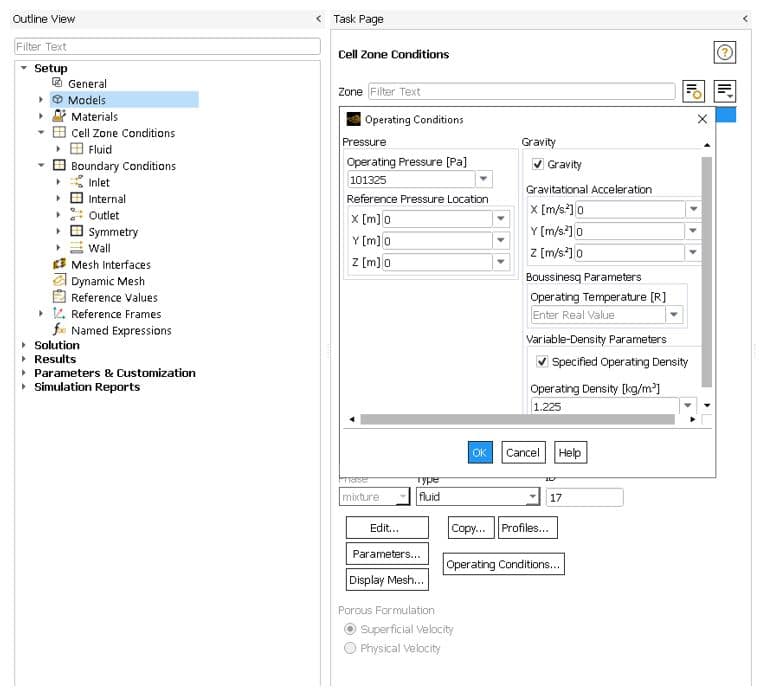The height and width of the screenshot is (697, 759).
Task: Open the zone Type fluid dropdown
Action: pyautogui.click(x=532, y=497)
